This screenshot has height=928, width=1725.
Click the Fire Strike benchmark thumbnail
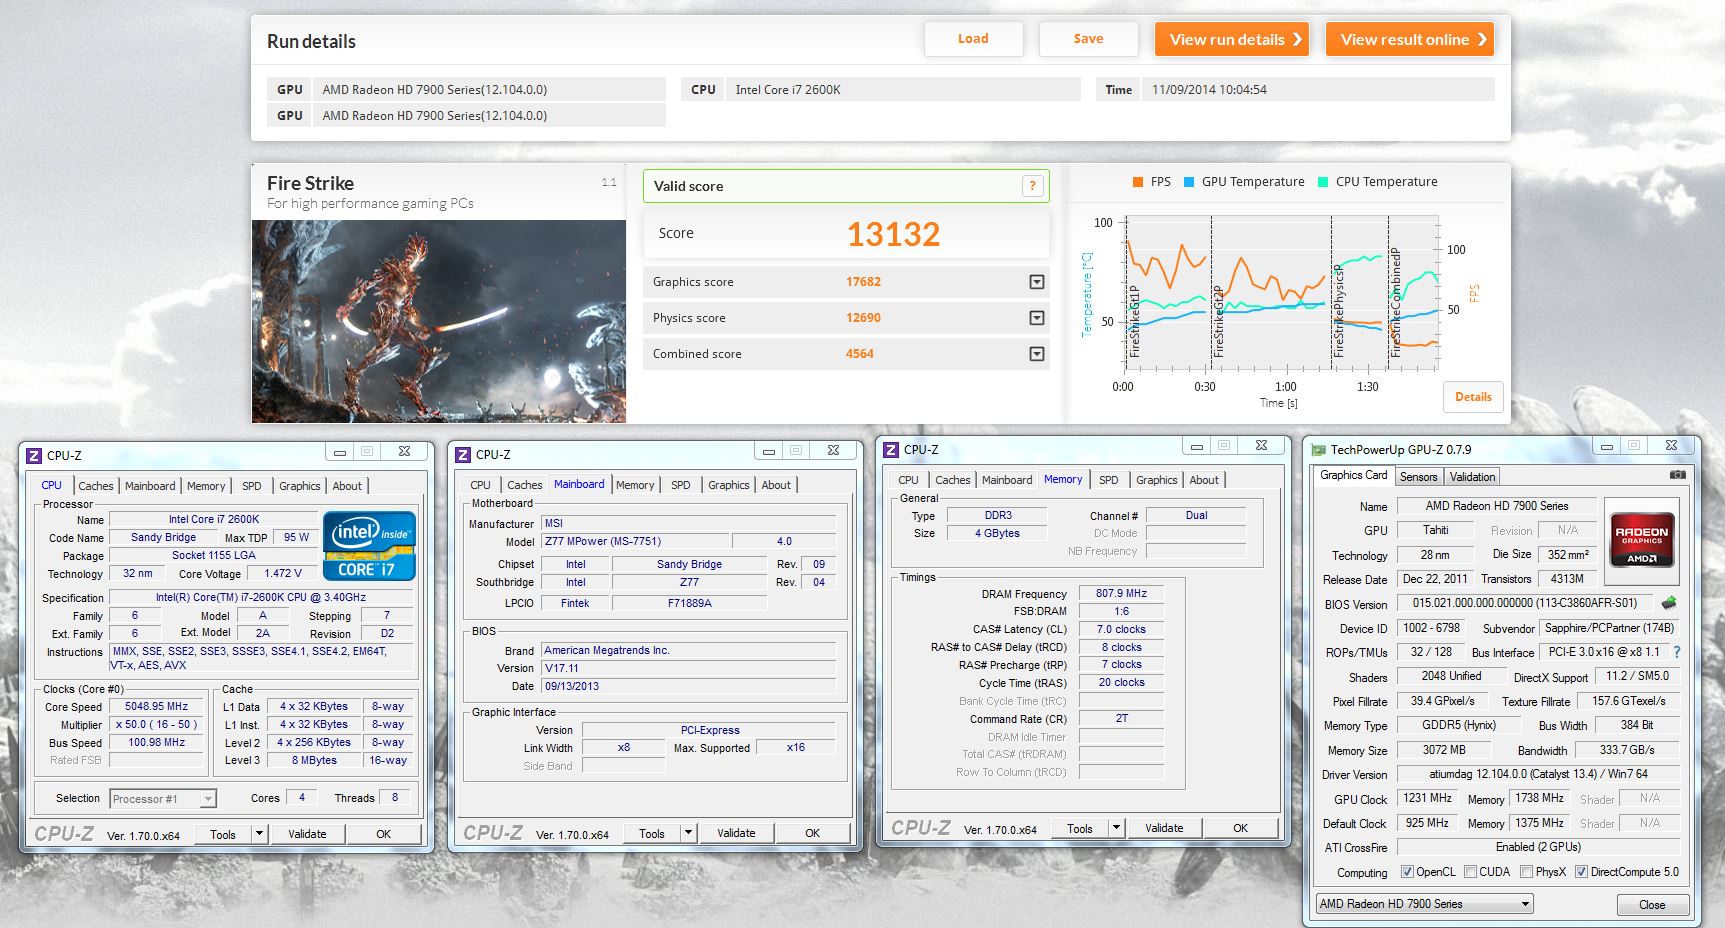point(439,322)
